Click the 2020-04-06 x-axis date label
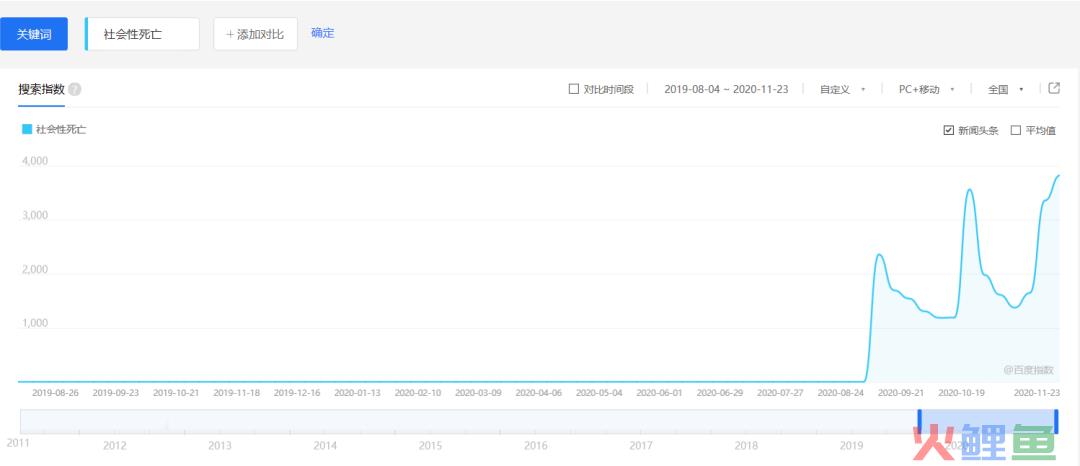Viewport: 1080px width, 466px height. pos(539,393)
